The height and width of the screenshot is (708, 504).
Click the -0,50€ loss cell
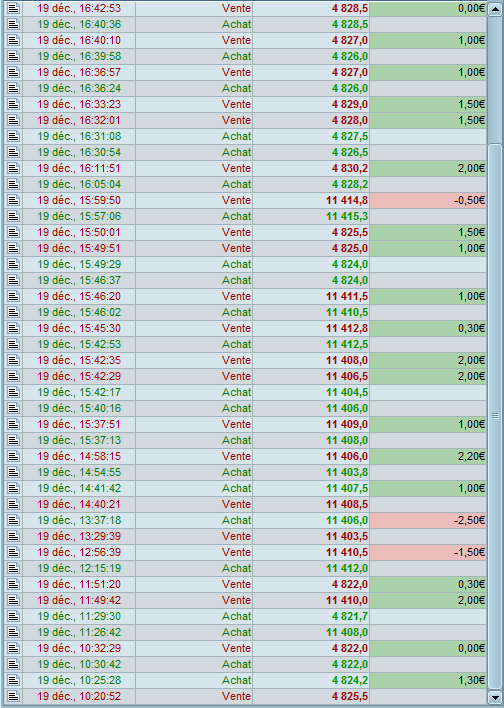point(428,200)
